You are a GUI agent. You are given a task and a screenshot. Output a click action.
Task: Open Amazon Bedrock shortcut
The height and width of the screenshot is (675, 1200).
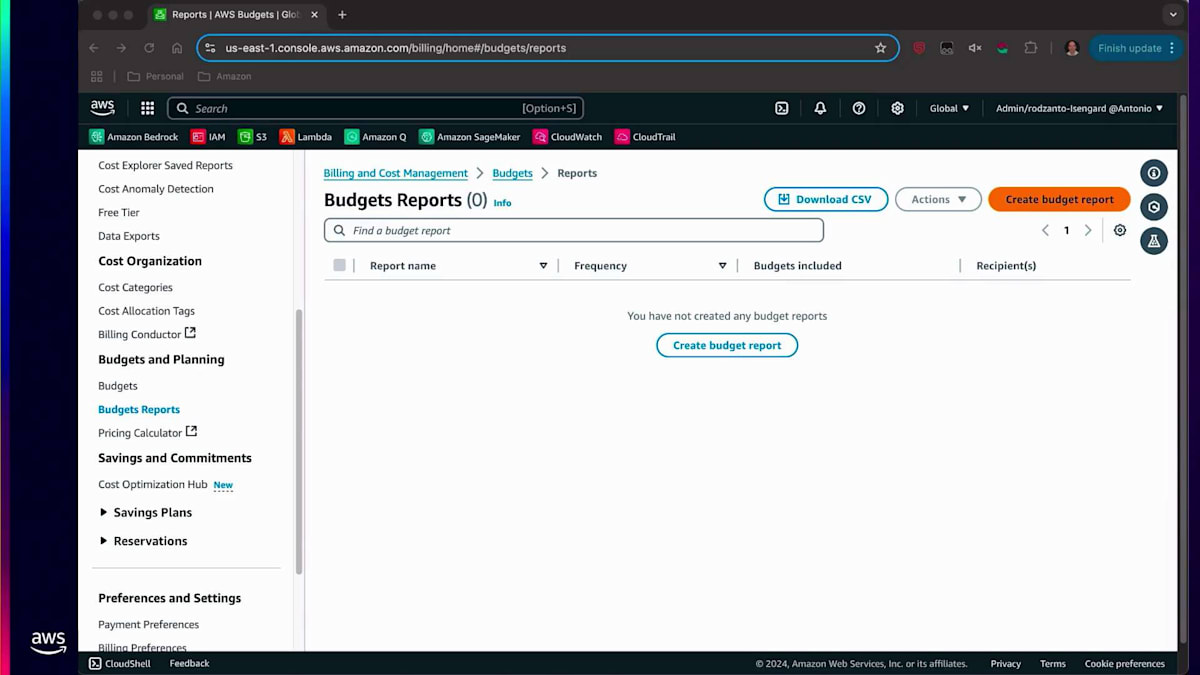pos(134,137)
